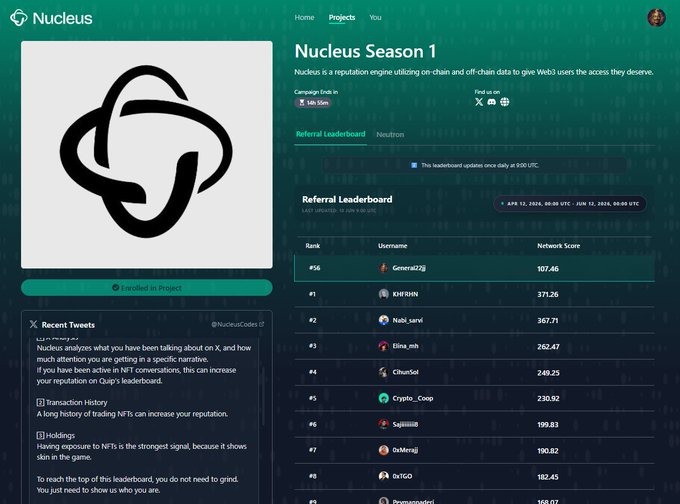680x504 pixels.
Task: Click the Holdings tweet line
Action: [x=56, y=435]
